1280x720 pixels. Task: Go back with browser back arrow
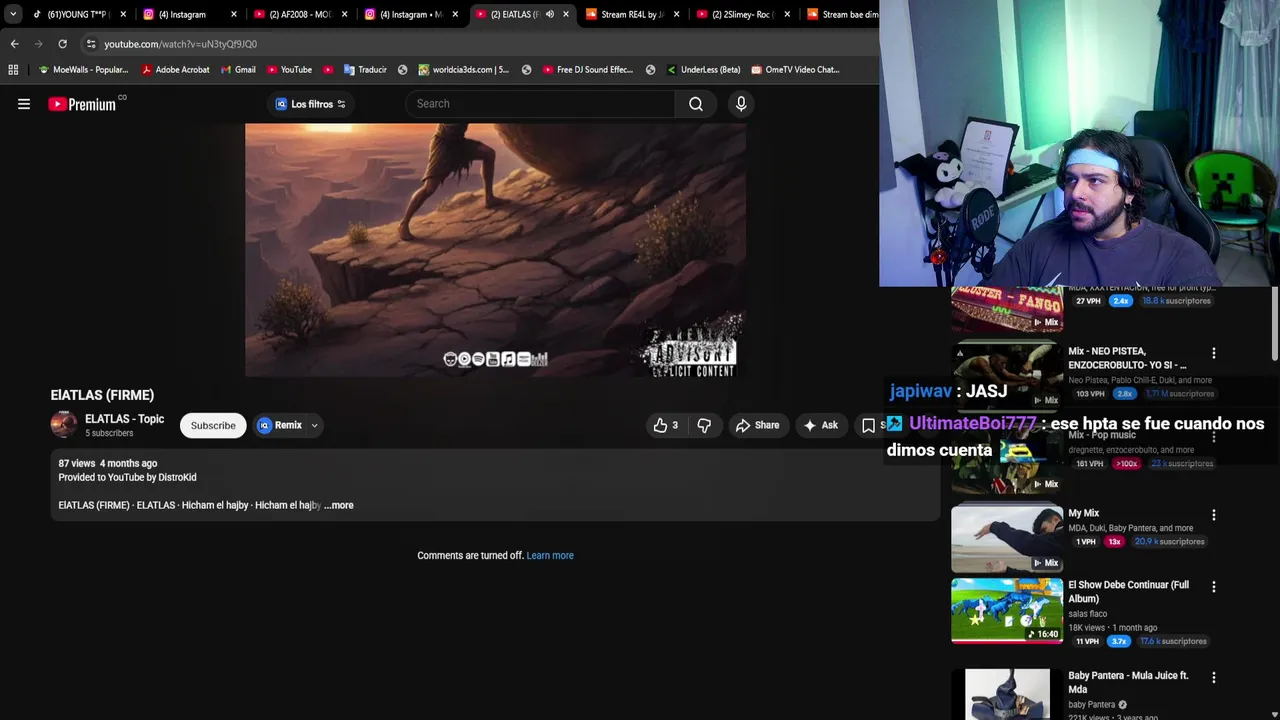pos(14,44)
